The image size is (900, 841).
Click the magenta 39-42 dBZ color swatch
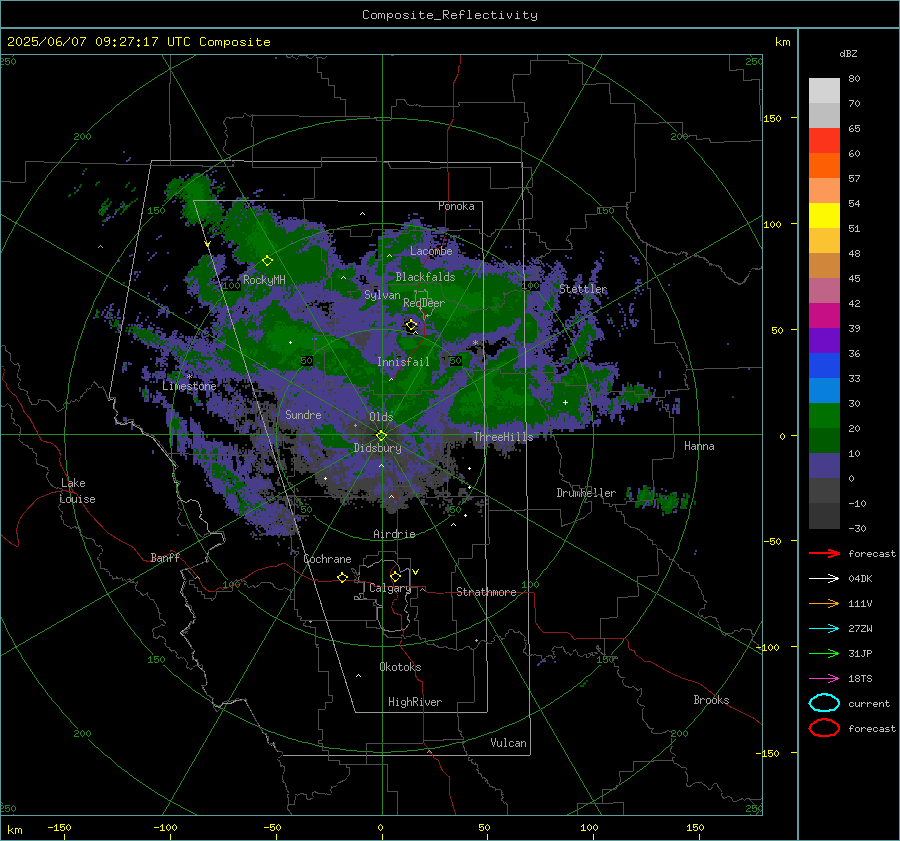pos(824,316)
